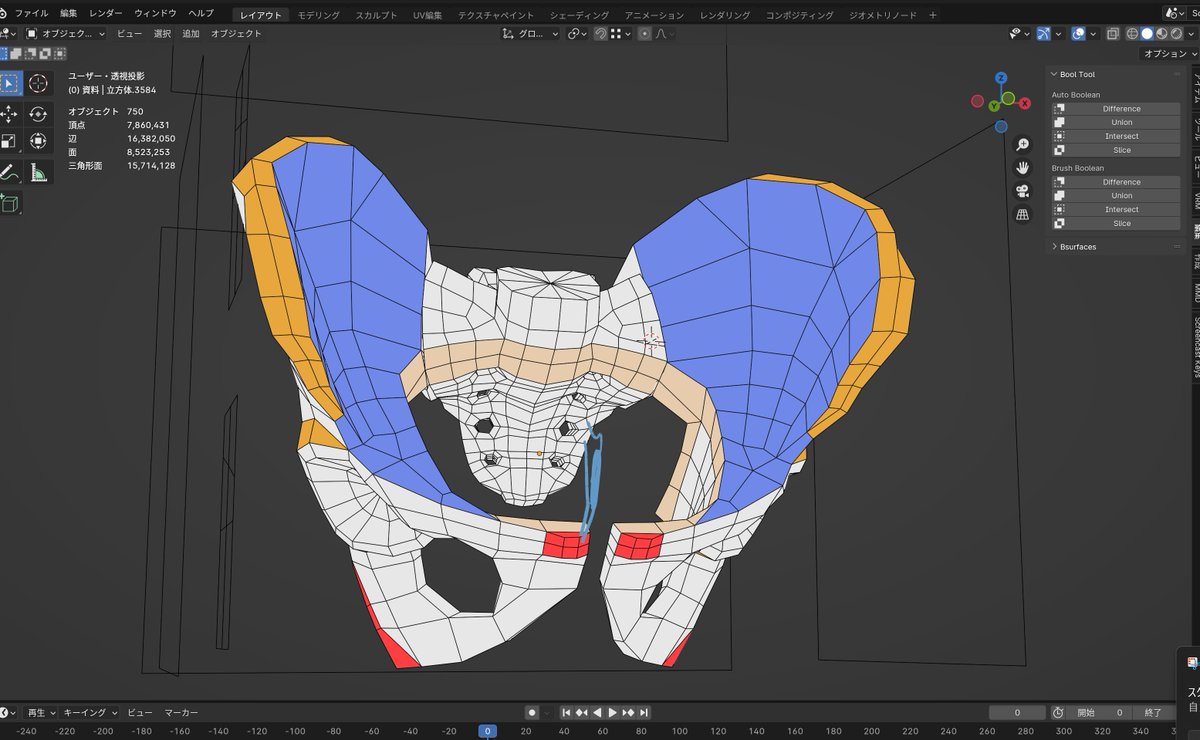Activate the 3D Cursor tool
This screenshot has height=740, width=1200.
(x=38, y=83)
